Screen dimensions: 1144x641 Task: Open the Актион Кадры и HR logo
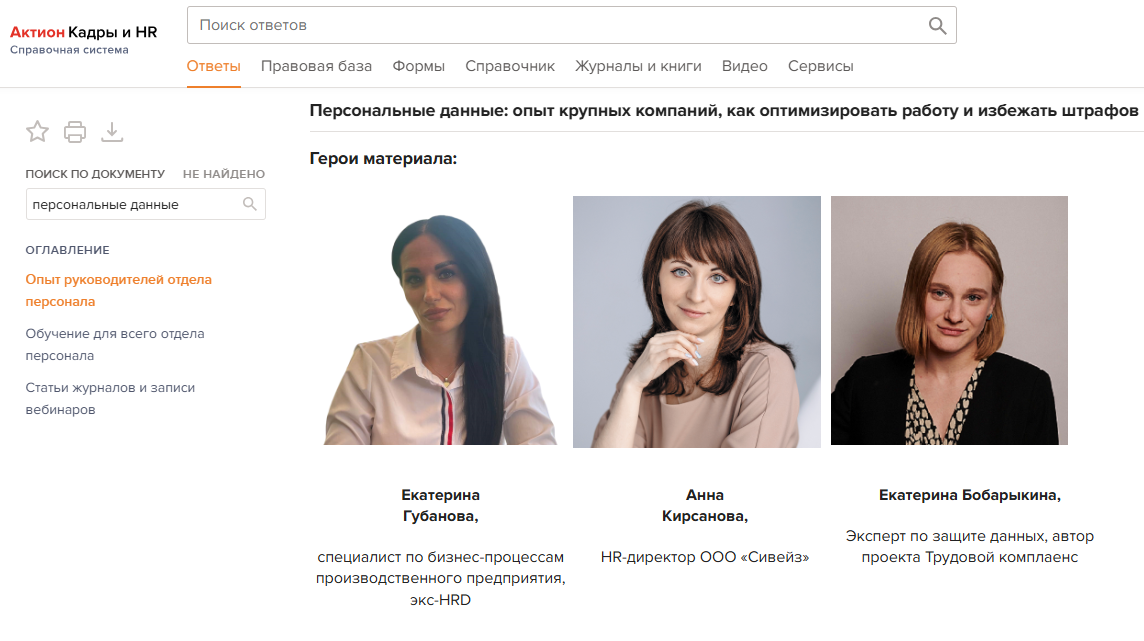83,39
